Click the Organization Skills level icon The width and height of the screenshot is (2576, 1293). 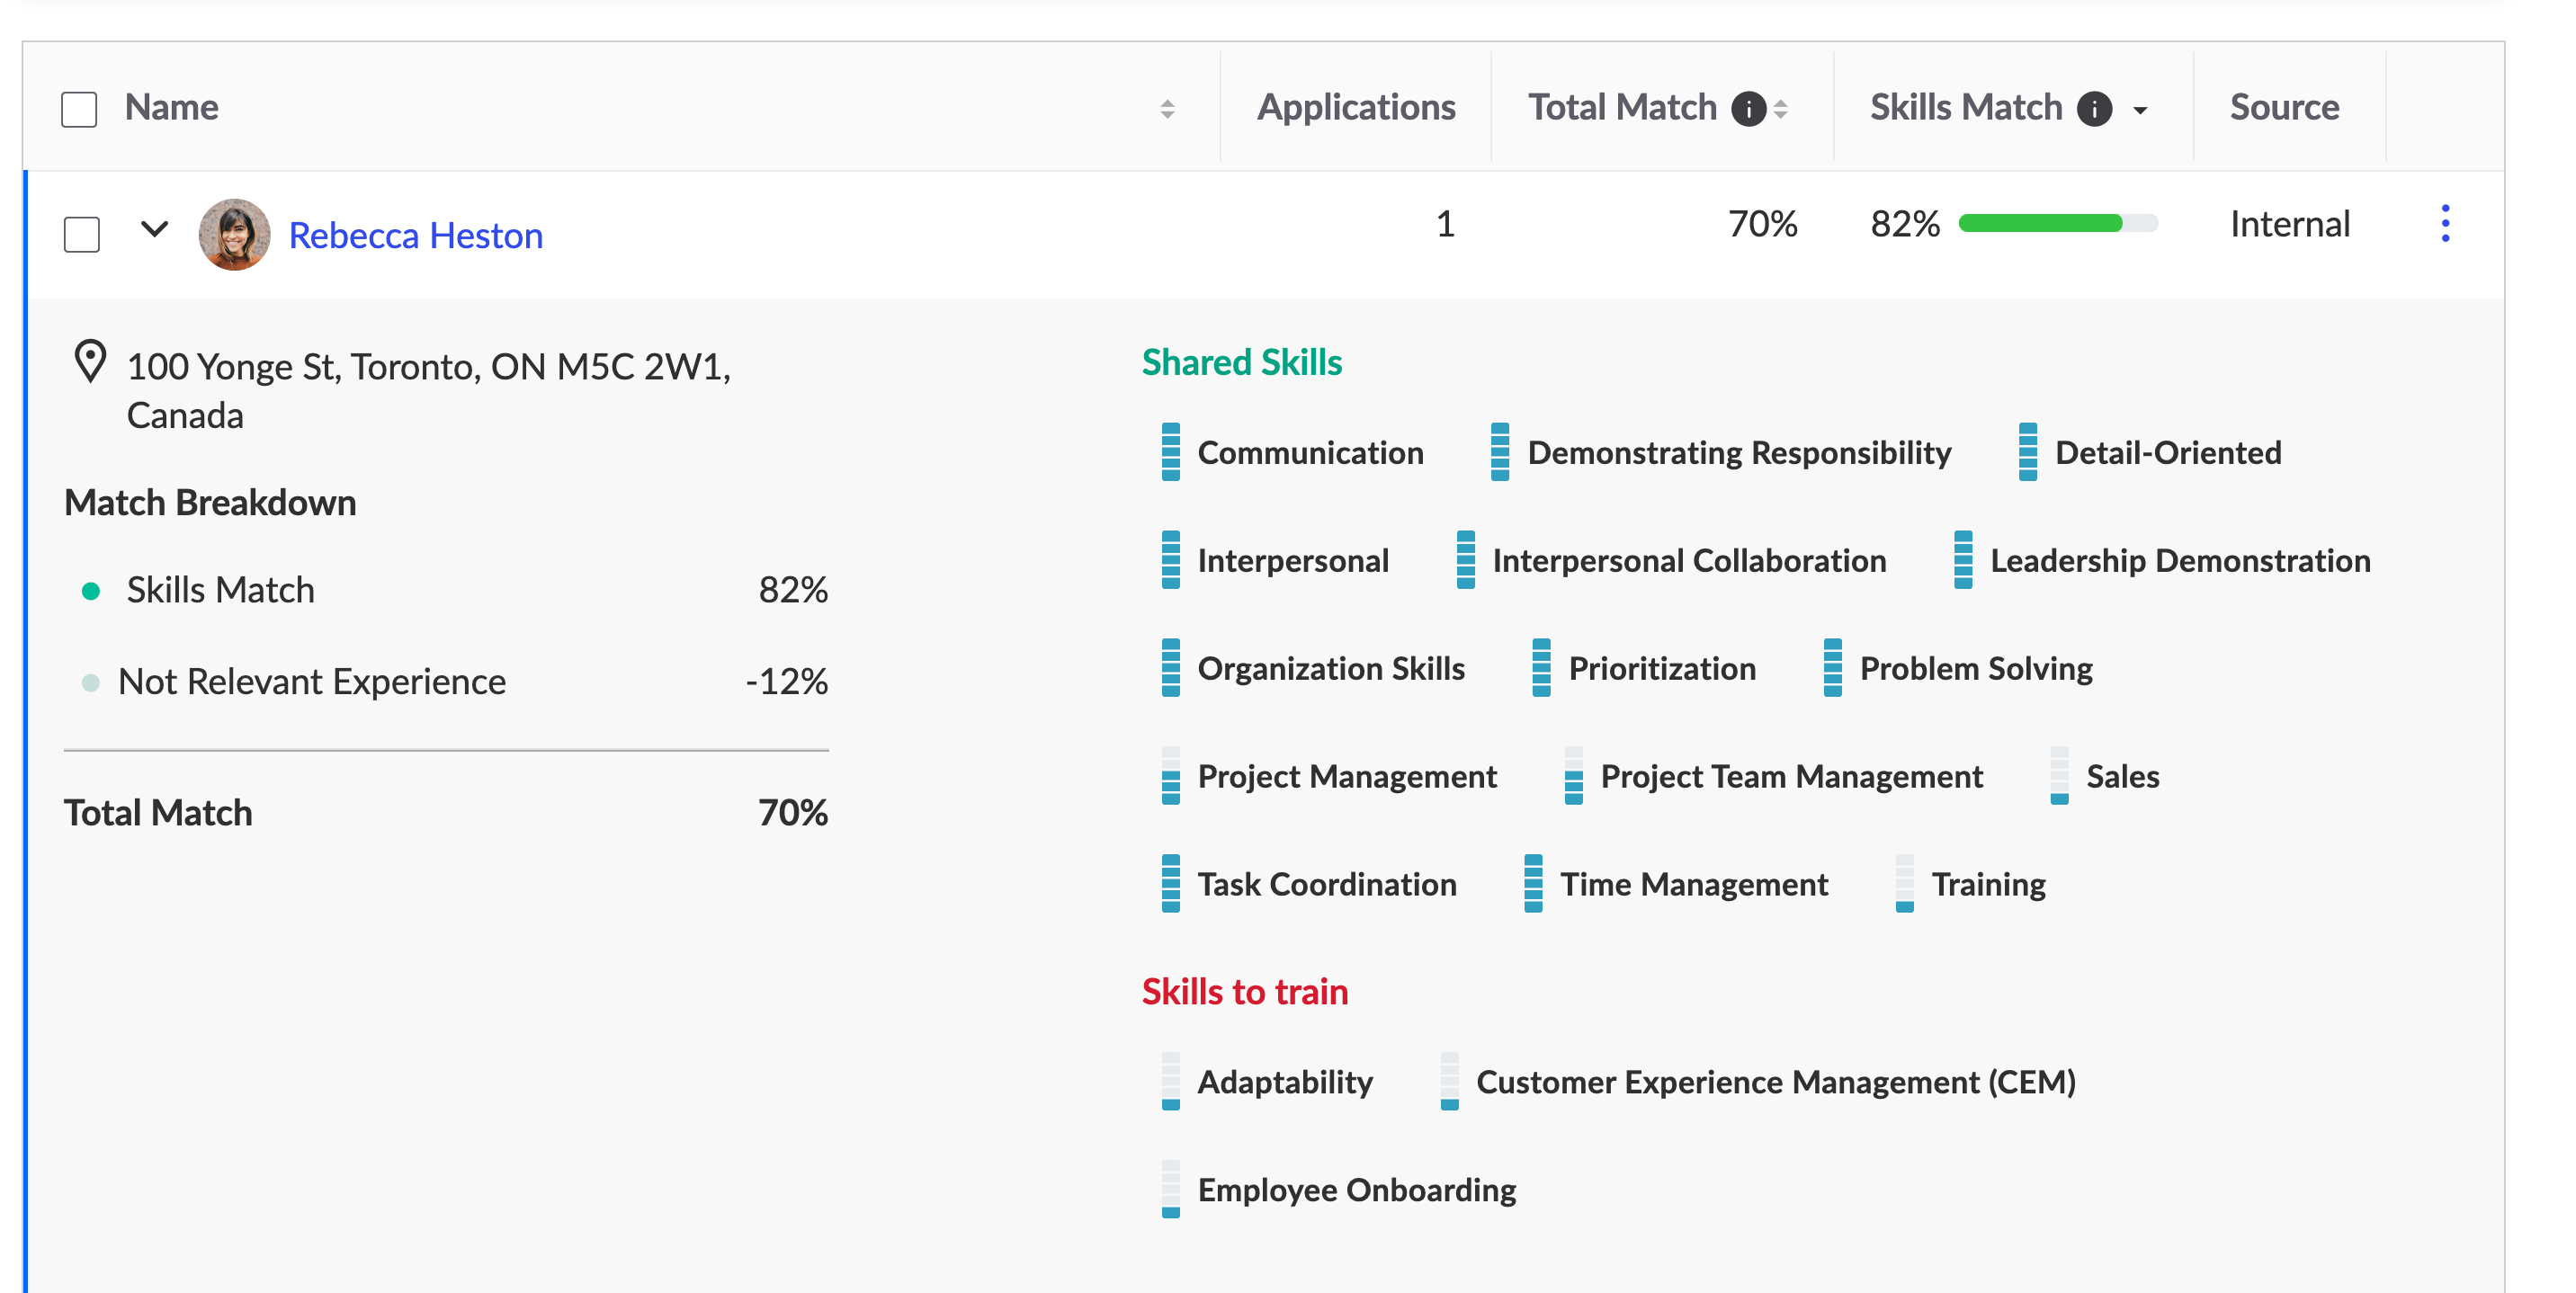[1171, 668]
